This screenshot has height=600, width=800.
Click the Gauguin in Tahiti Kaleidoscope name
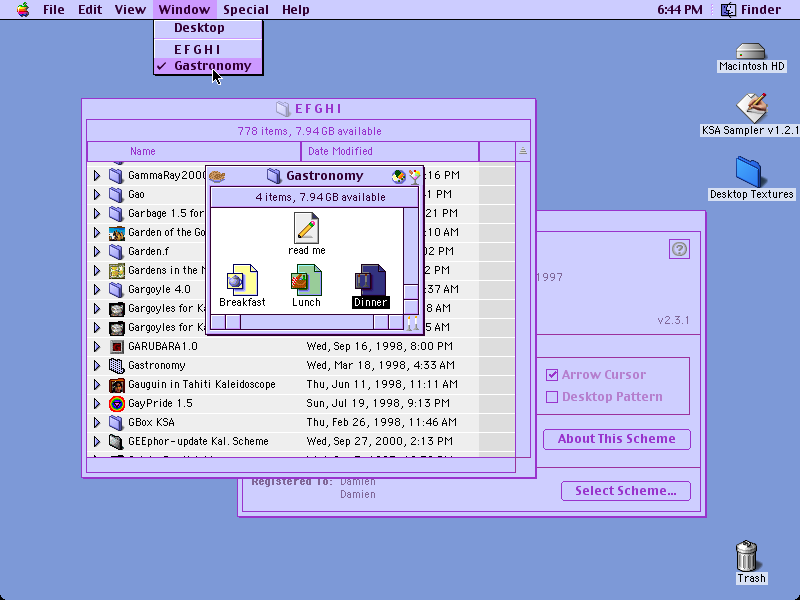click(202, 384)
